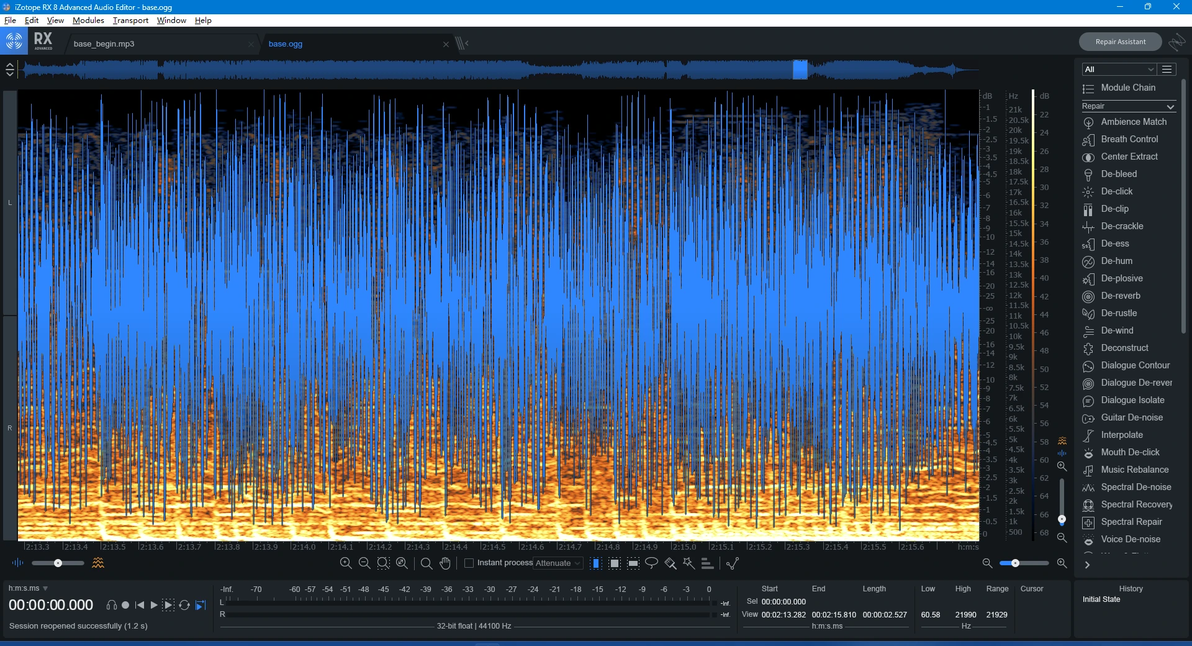1192x646 pixels.
Task: Launch the Dialogue Isolate module
Action: (x=1132, y=400)
